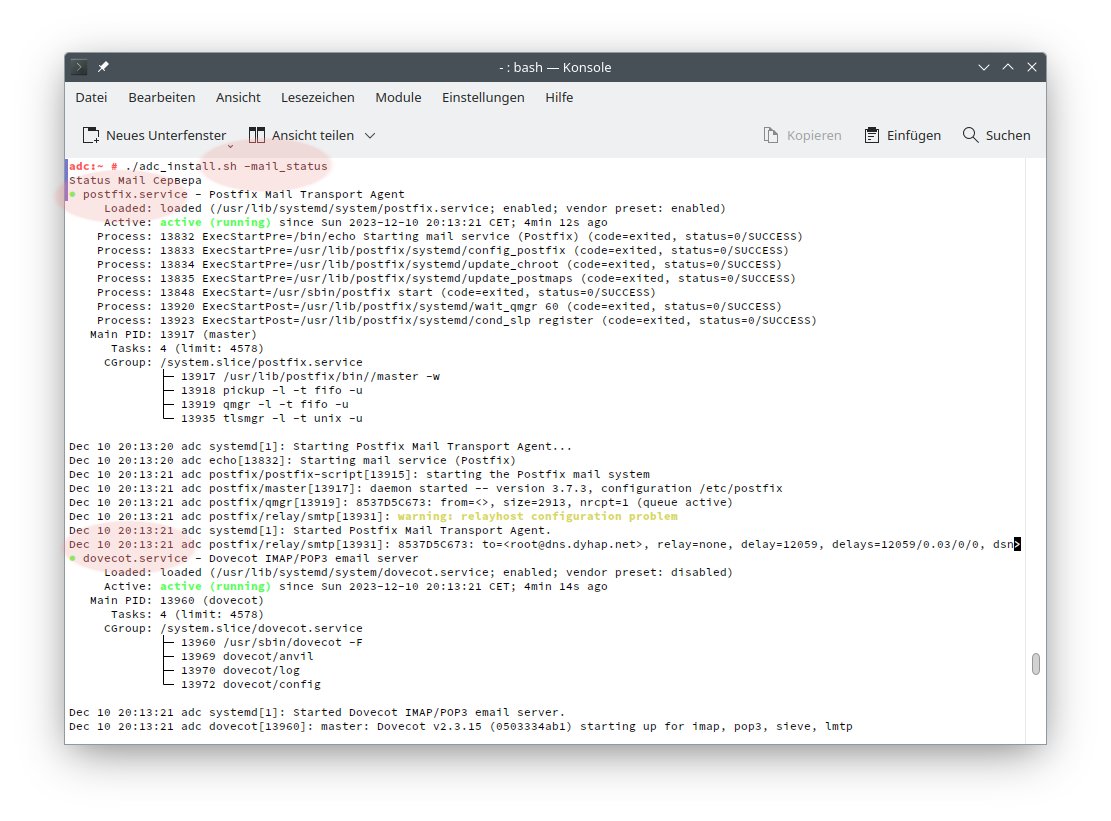Open search with the Suchen magnifier icon
This screenshot has height=821, width=1111.
(x=970, y=135)
